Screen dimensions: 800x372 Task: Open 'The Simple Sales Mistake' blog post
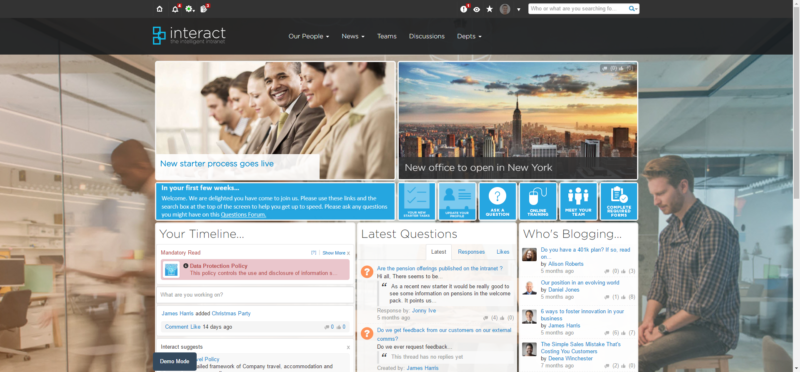(x=581, y=348)
